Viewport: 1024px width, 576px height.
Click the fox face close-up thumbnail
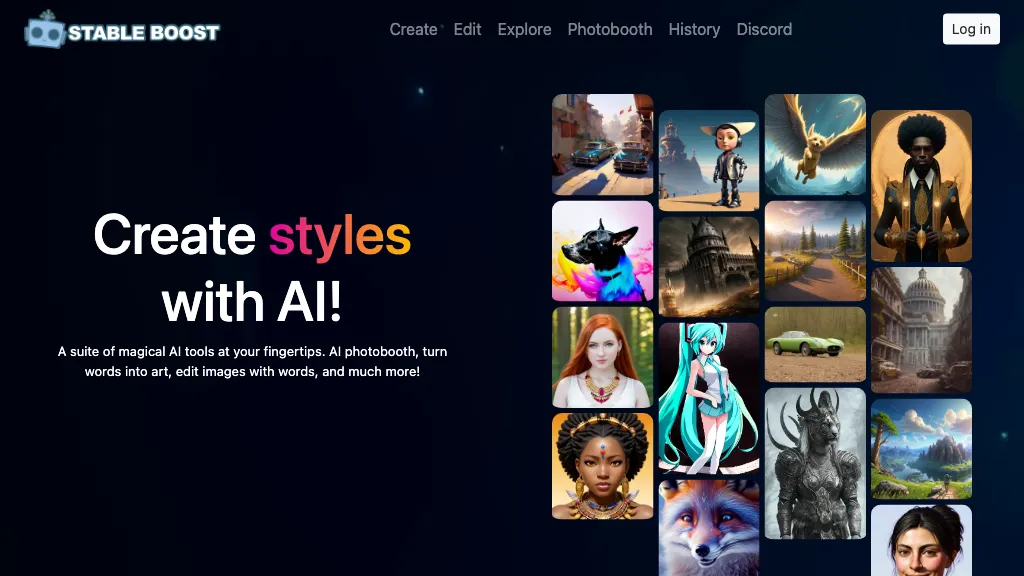click(708, 527)
